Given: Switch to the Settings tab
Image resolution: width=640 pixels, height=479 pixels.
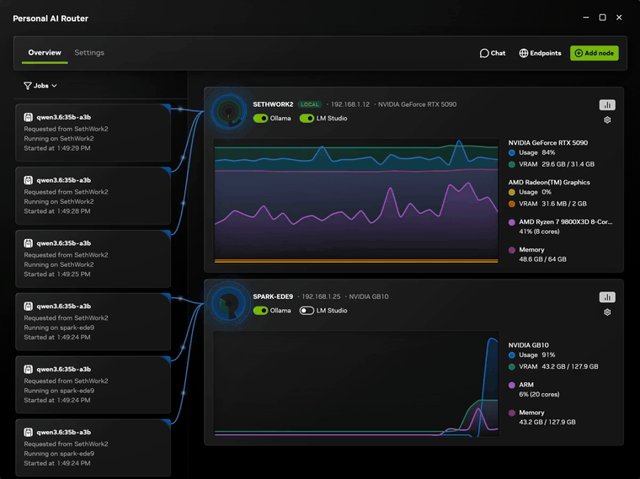Looking at the screenshot, I should (x=89, y=52).
